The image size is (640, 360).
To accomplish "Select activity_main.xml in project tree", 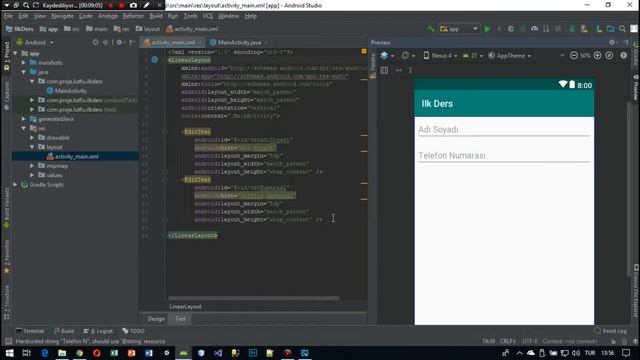I will (x=76, y=156).
